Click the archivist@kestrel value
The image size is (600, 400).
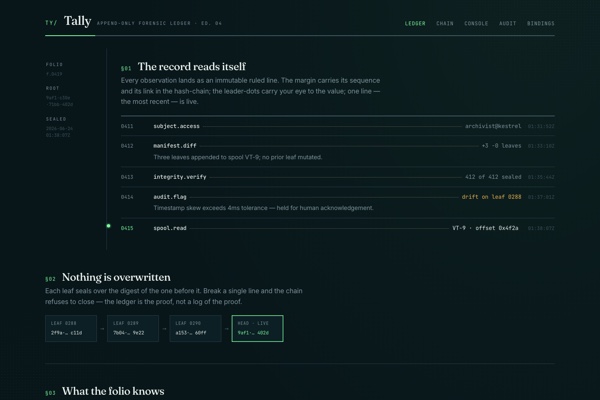(493, 126)
